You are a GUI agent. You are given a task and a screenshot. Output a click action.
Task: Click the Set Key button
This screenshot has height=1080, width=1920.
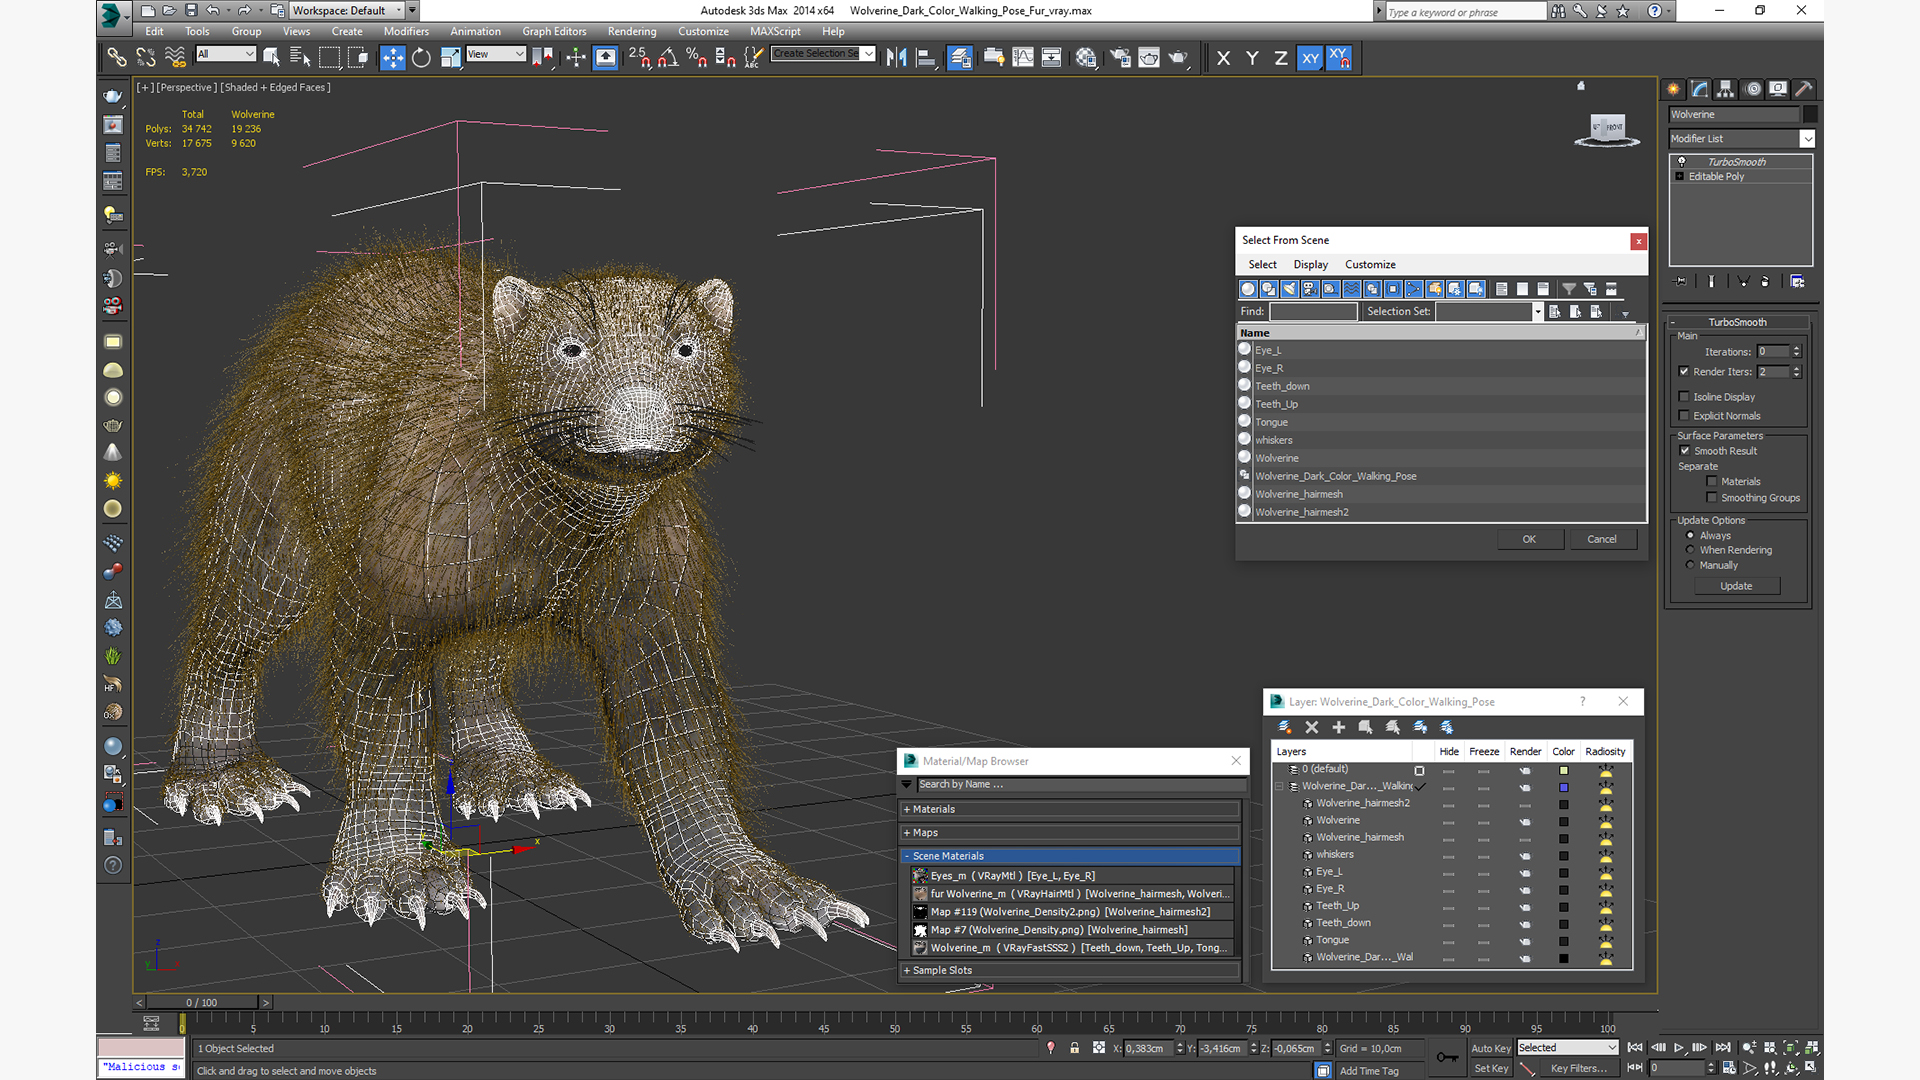(x=1490, y=1068)
